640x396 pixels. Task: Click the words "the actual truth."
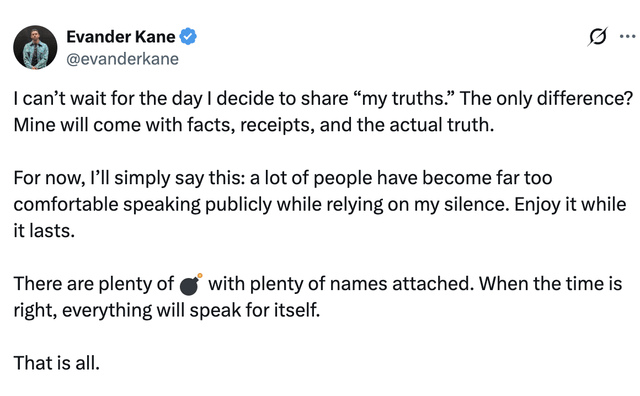pyautogui.click(x=426, y=125)
